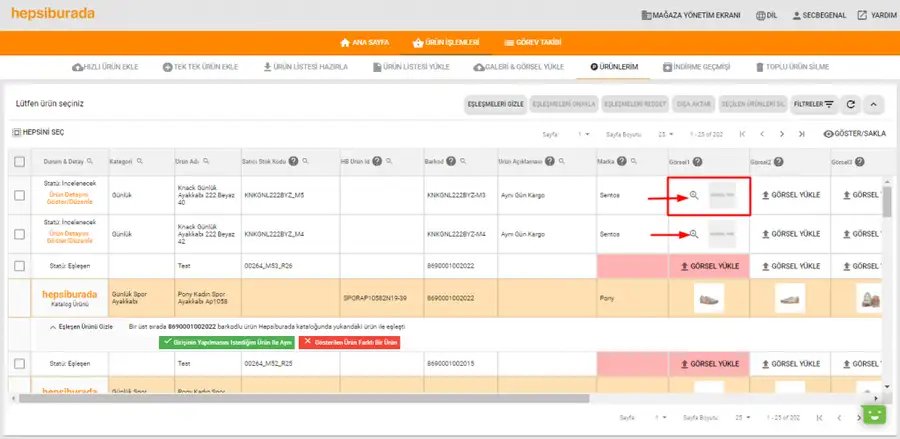Switch to the İndirme Geçmişi tab
Screen dimensions: 900x439
[696, 67]
